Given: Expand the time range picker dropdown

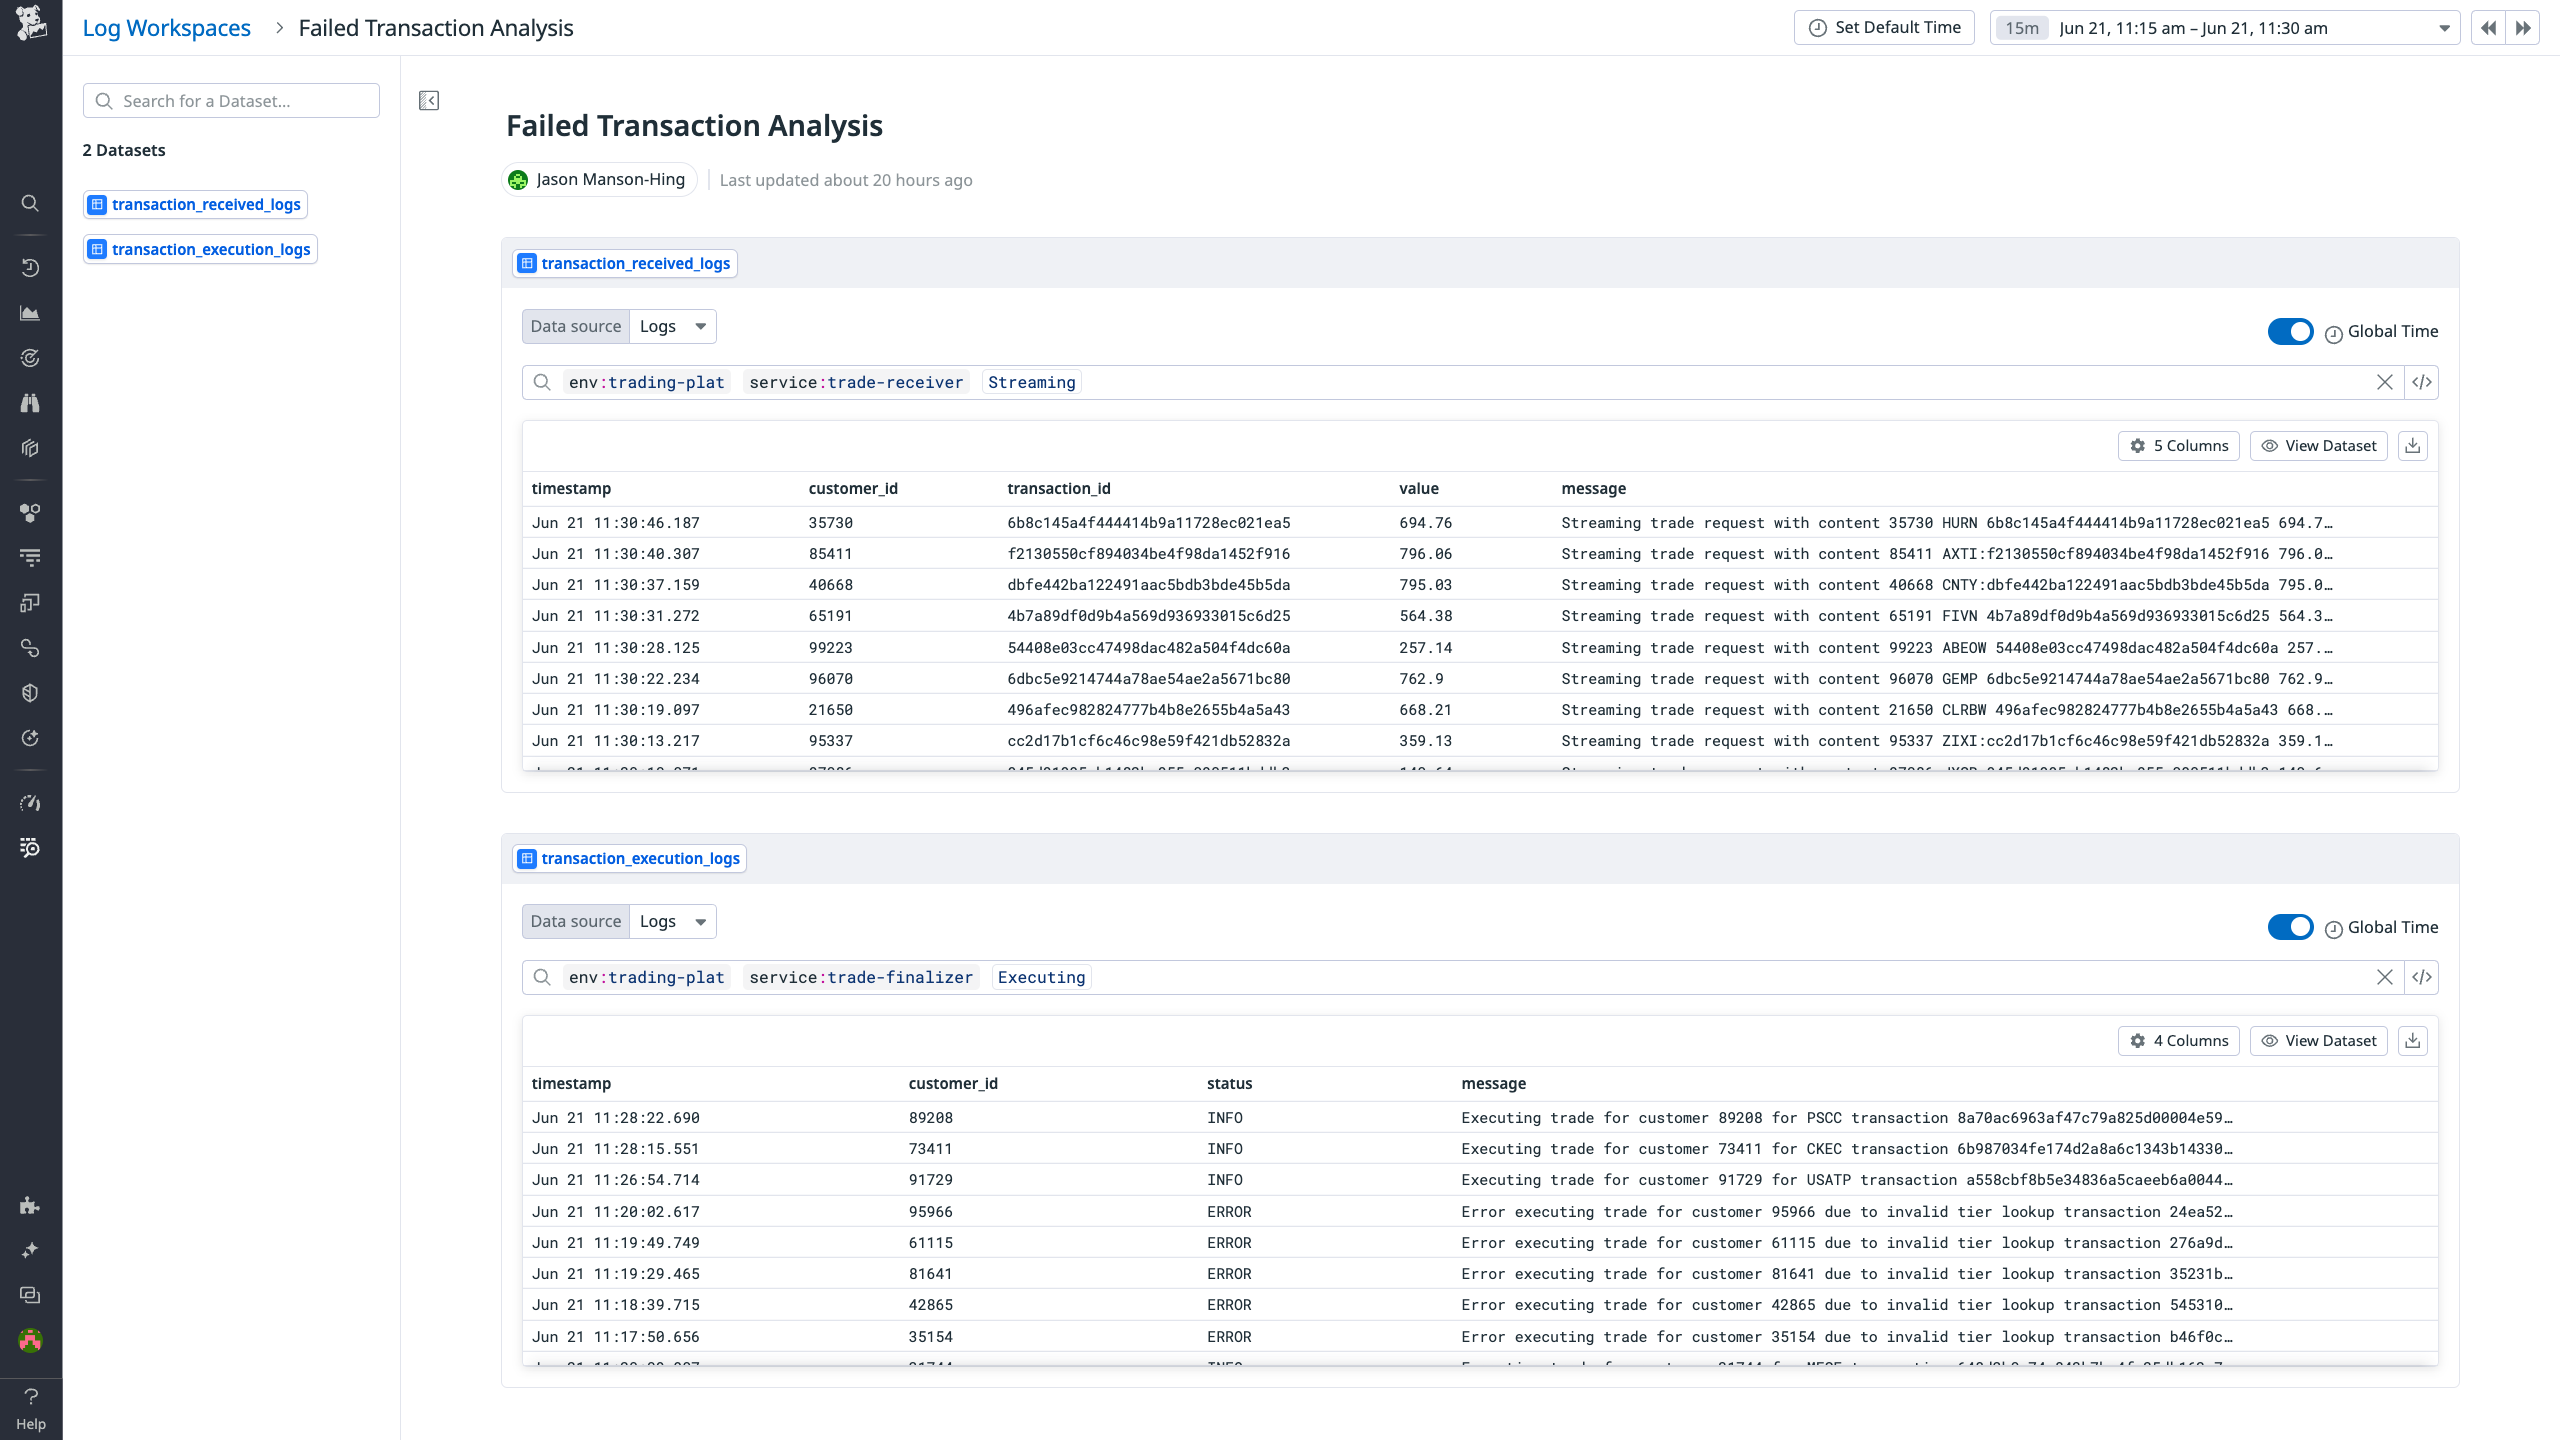Looking at the screenshot, I should 2443,27.
